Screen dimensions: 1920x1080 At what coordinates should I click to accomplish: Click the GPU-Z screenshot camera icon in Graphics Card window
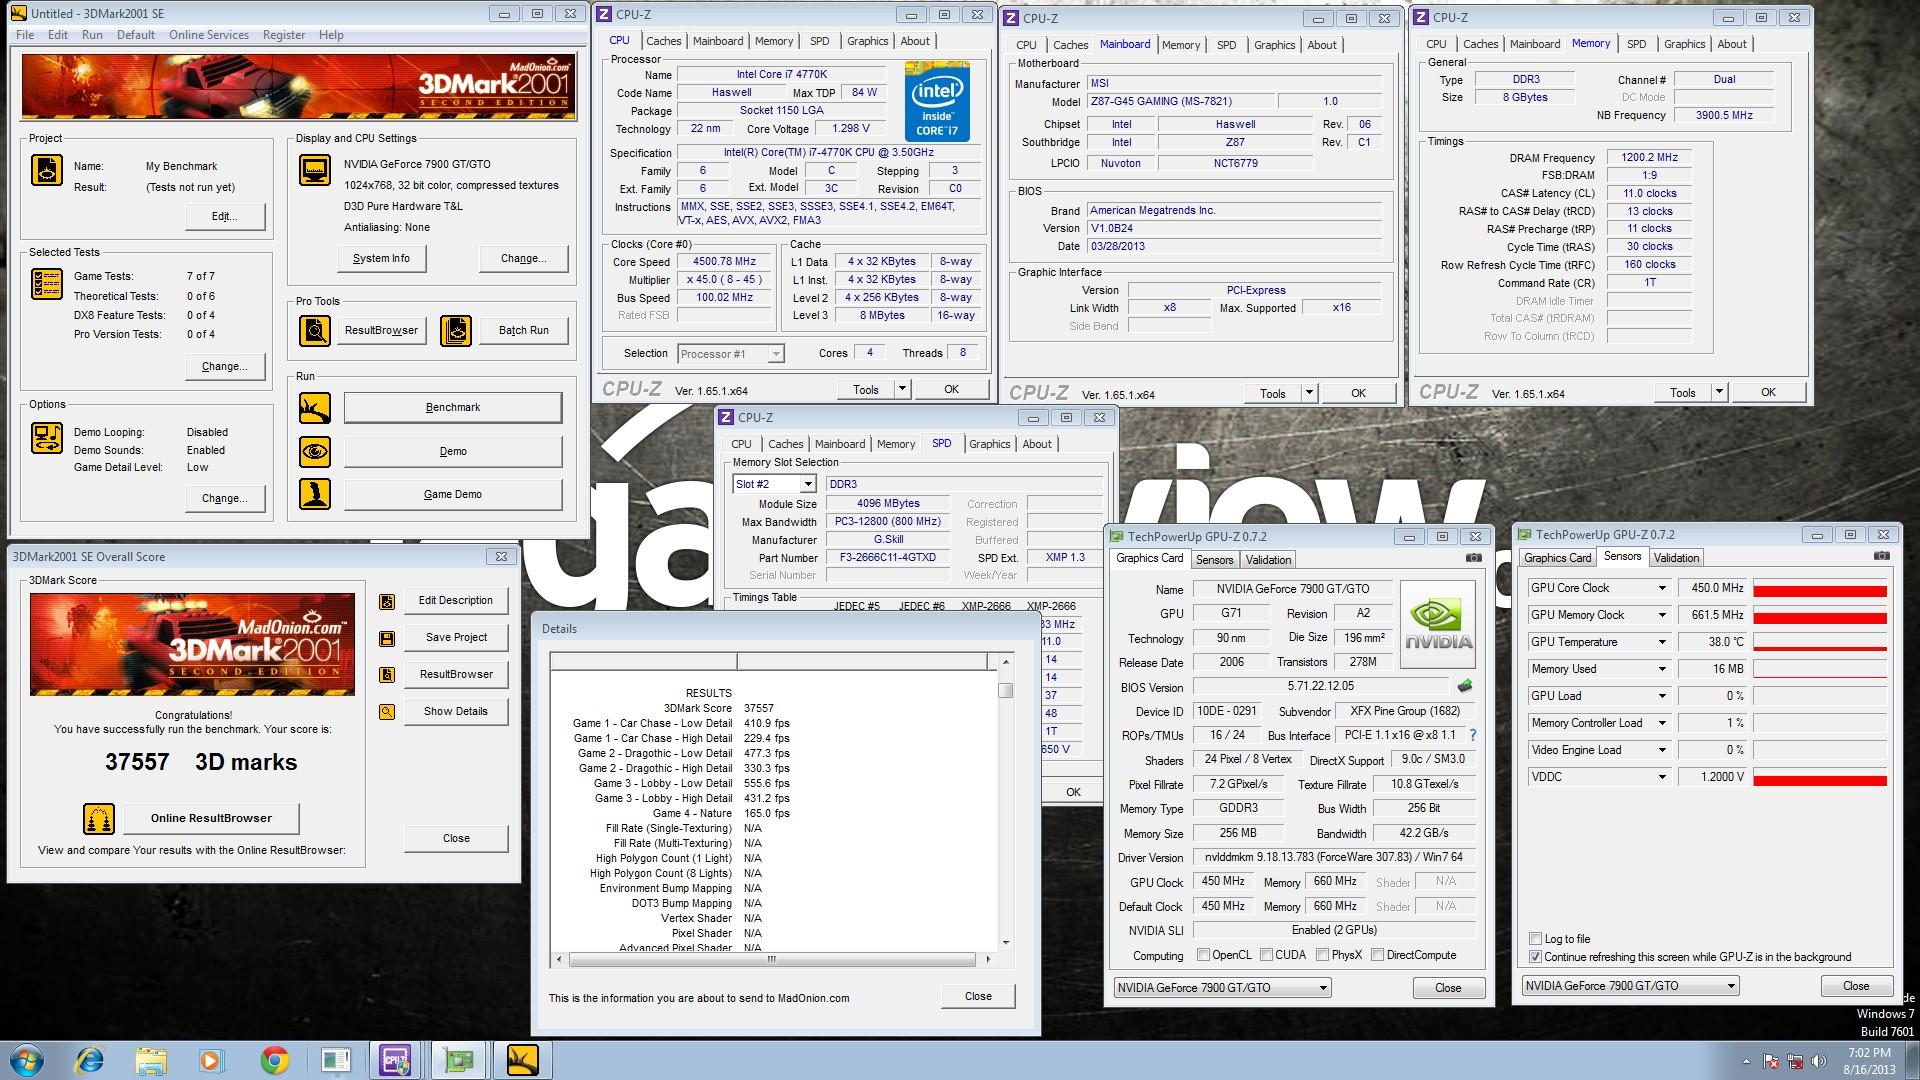coord(1474,558)
